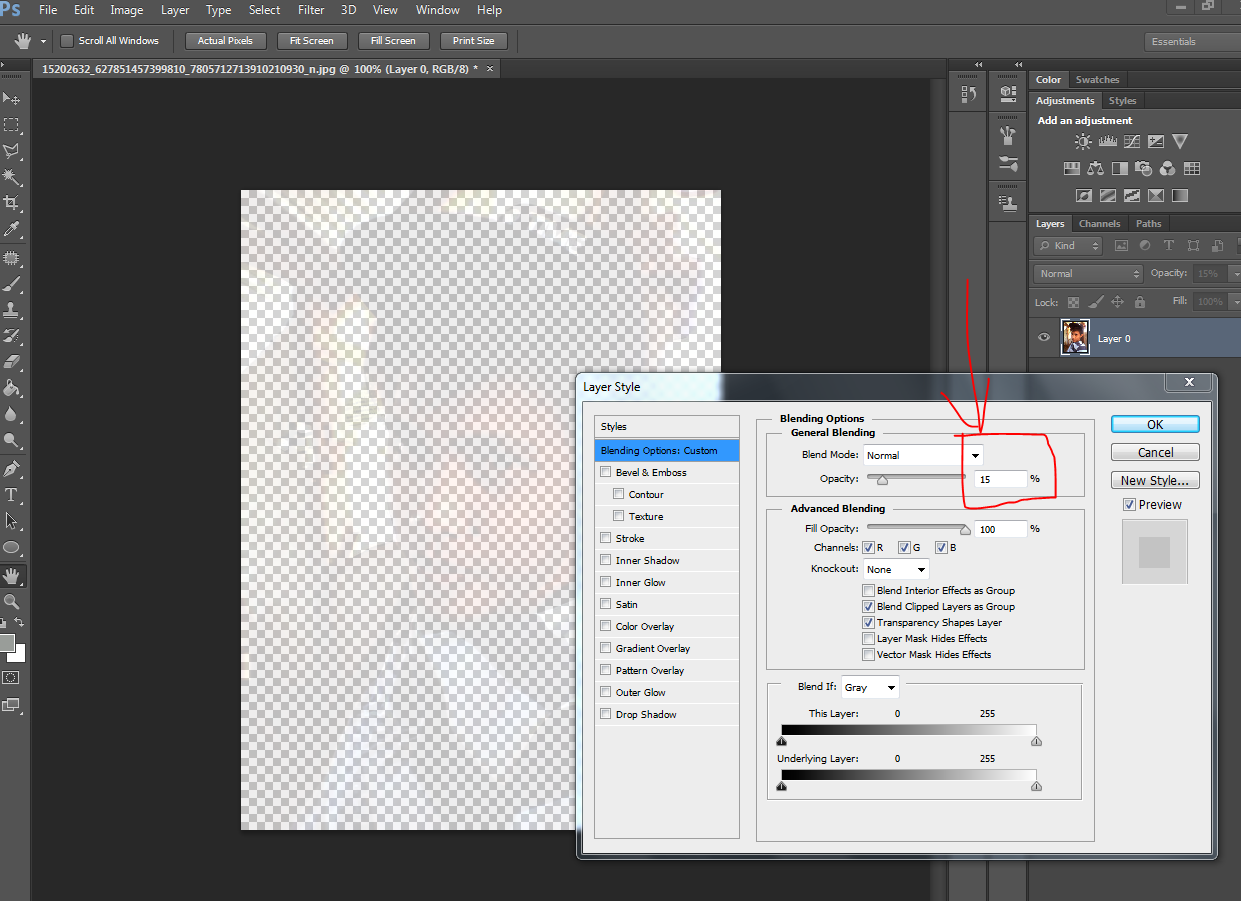This screenshot has height=901, width=1241.
Task: Open the History panel icon
Action: coord(968,93)
